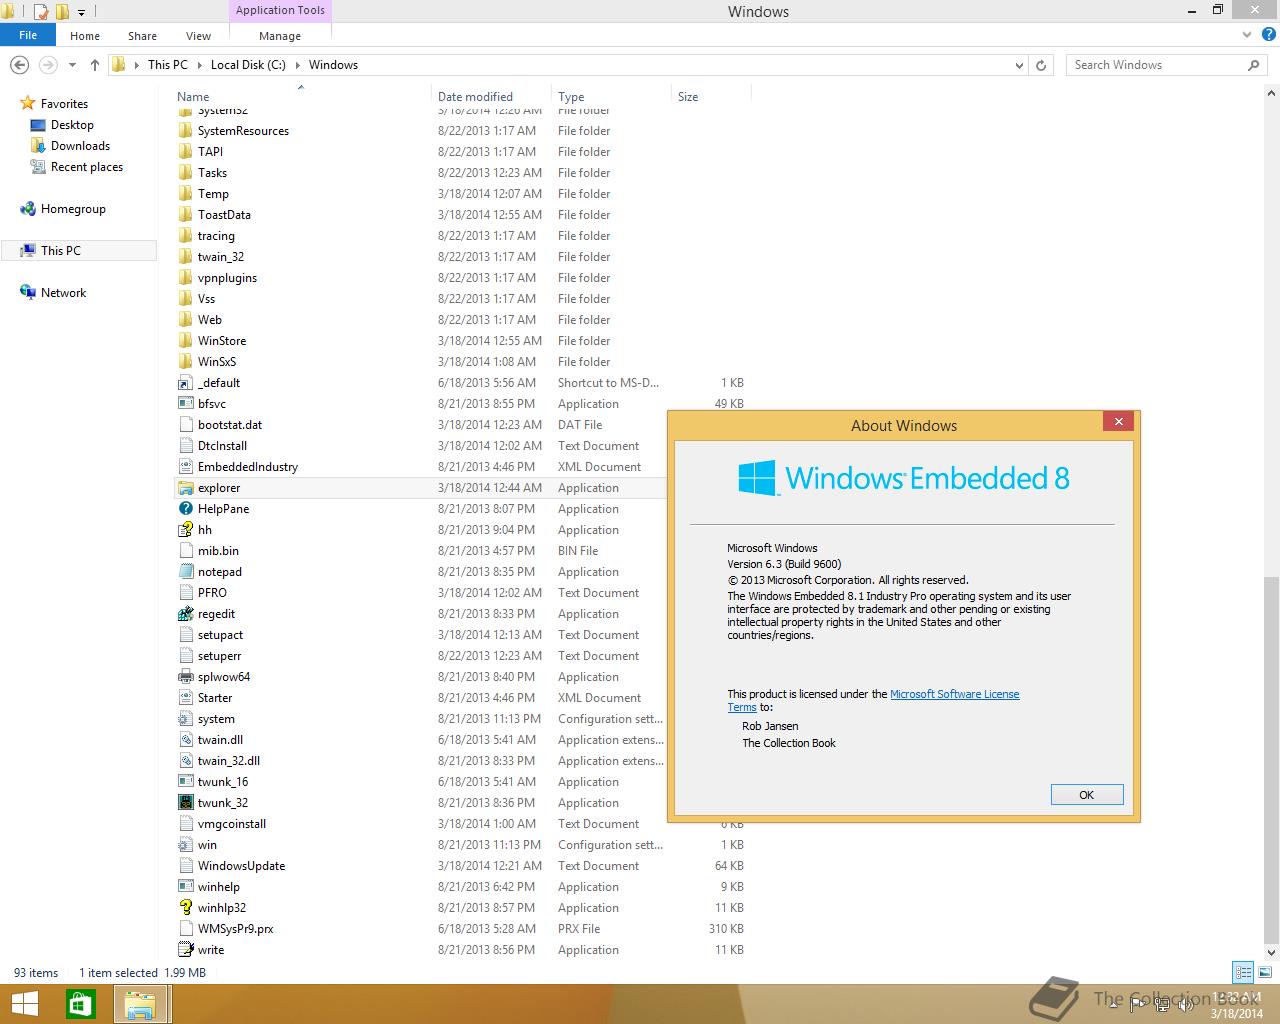Click the vertical scrollbar thumb

1271,759
